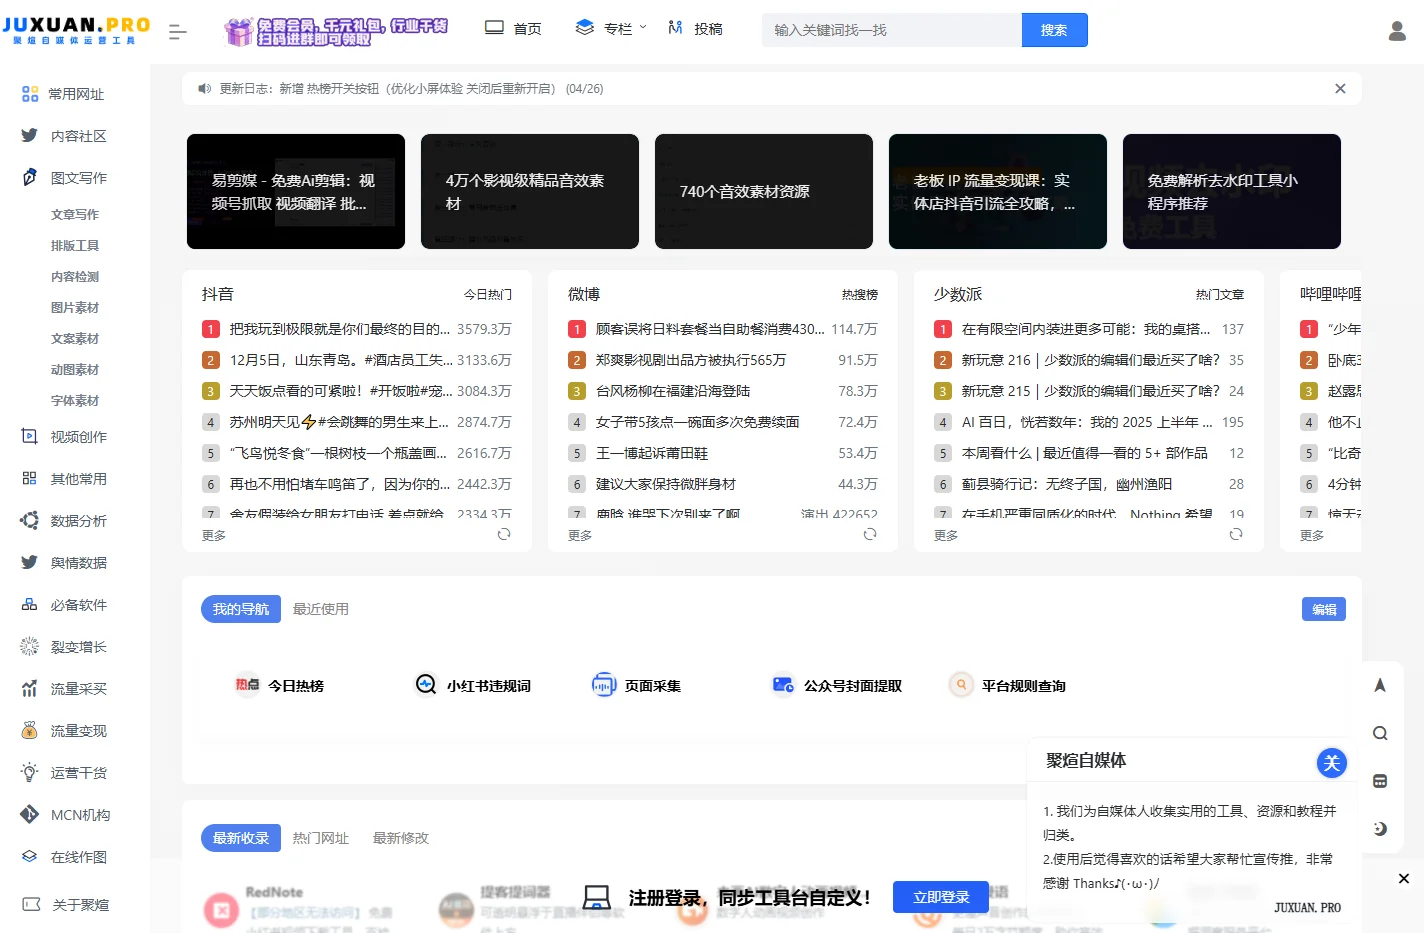
Task: Select 排版工具 submenu item
Action: coord(75,246)
